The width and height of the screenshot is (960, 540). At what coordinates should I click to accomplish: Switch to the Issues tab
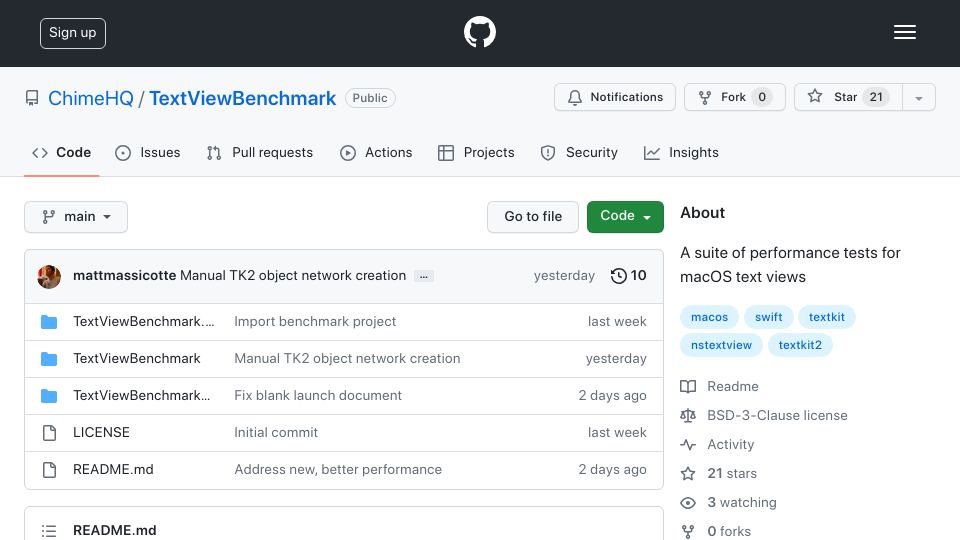pyautogui.click(x=148, y=152)
